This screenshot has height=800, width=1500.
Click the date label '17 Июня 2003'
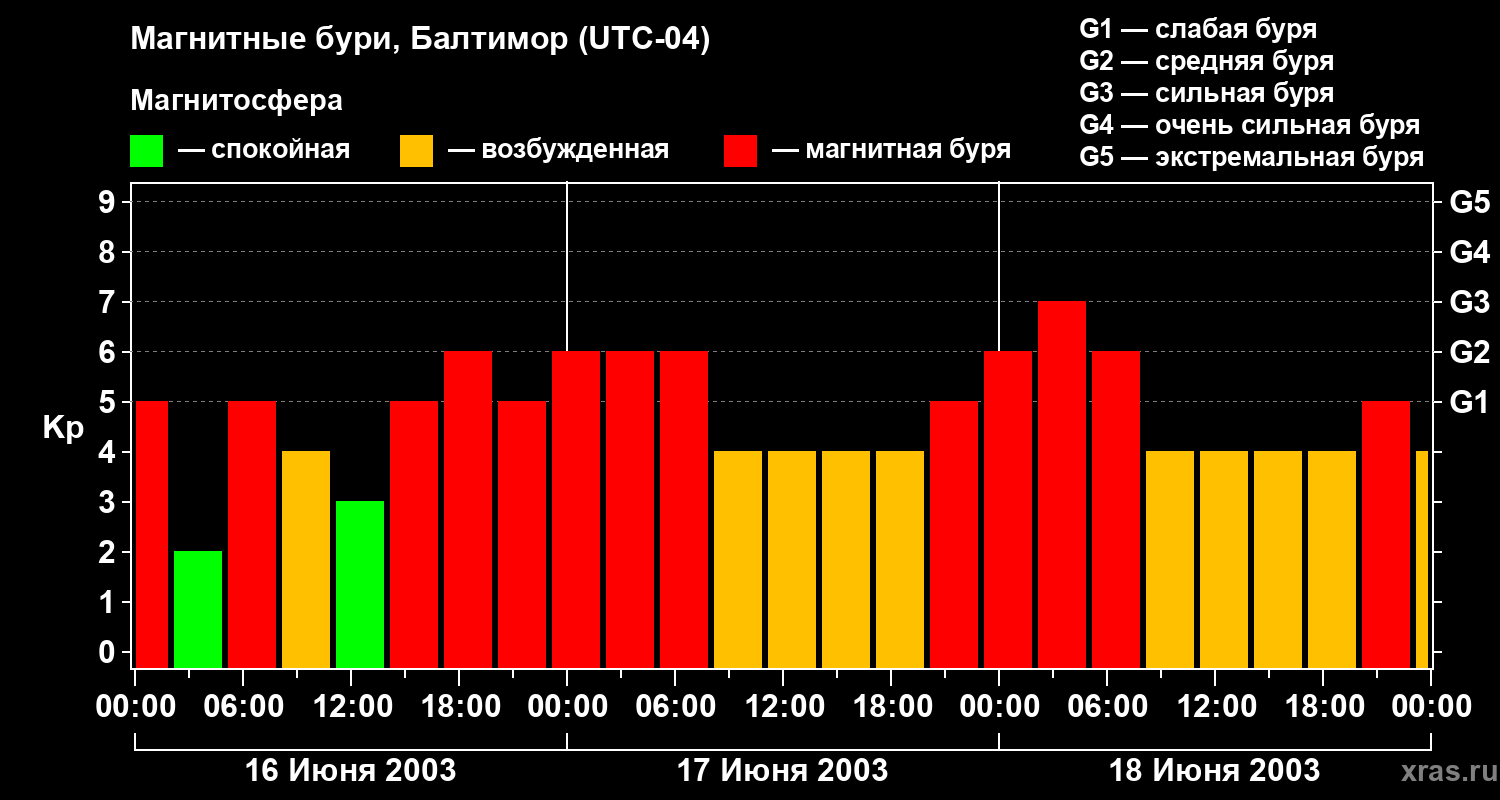(x=782, y=770)
